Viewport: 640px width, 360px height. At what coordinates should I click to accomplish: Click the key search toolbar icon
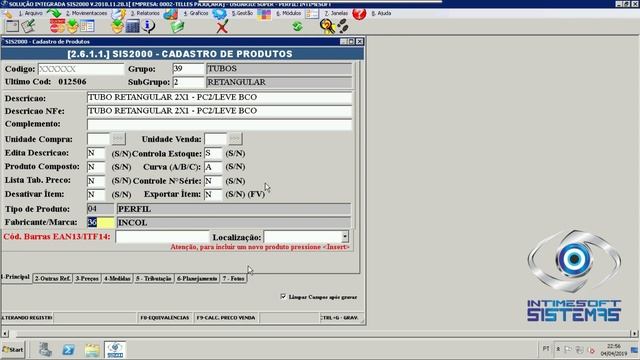pos(327,27)
